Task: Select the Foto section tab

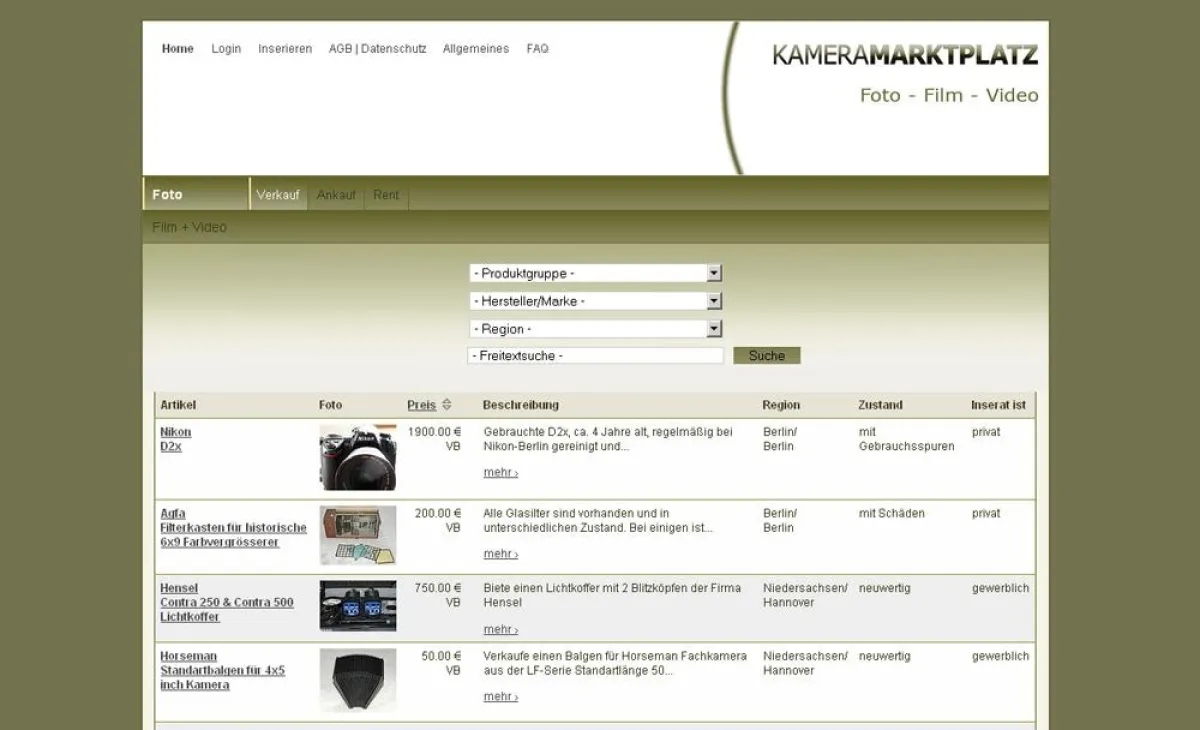Action: pyautogui.click(x=168, y=194)
